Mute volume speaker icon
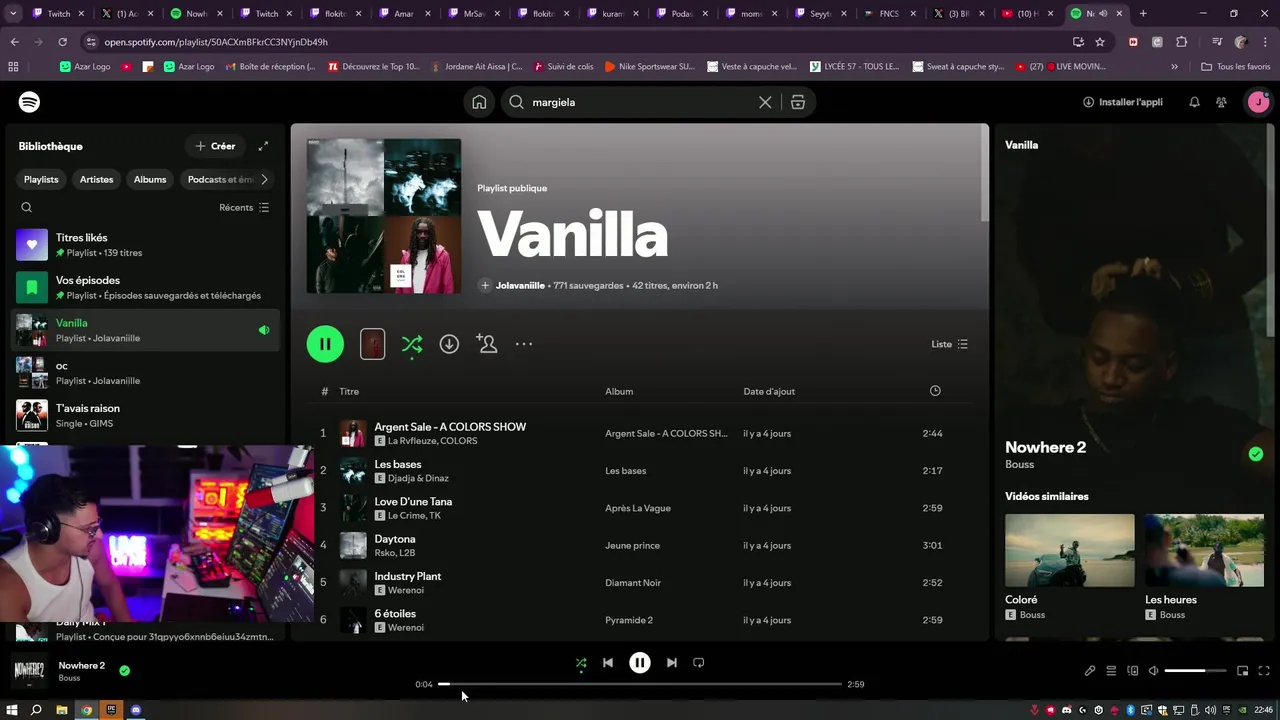 (x=1153, y=671)
